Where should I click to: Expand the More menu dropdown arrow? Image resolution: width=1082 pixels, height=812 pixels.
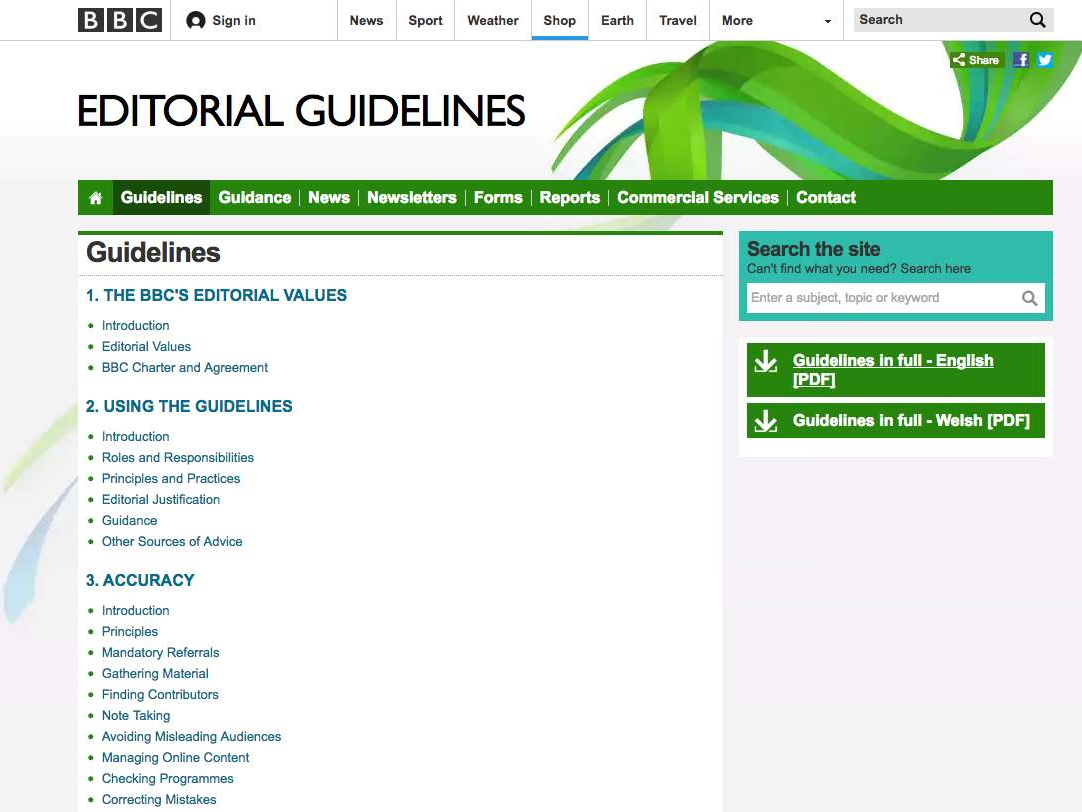click(x=827, y=21)
